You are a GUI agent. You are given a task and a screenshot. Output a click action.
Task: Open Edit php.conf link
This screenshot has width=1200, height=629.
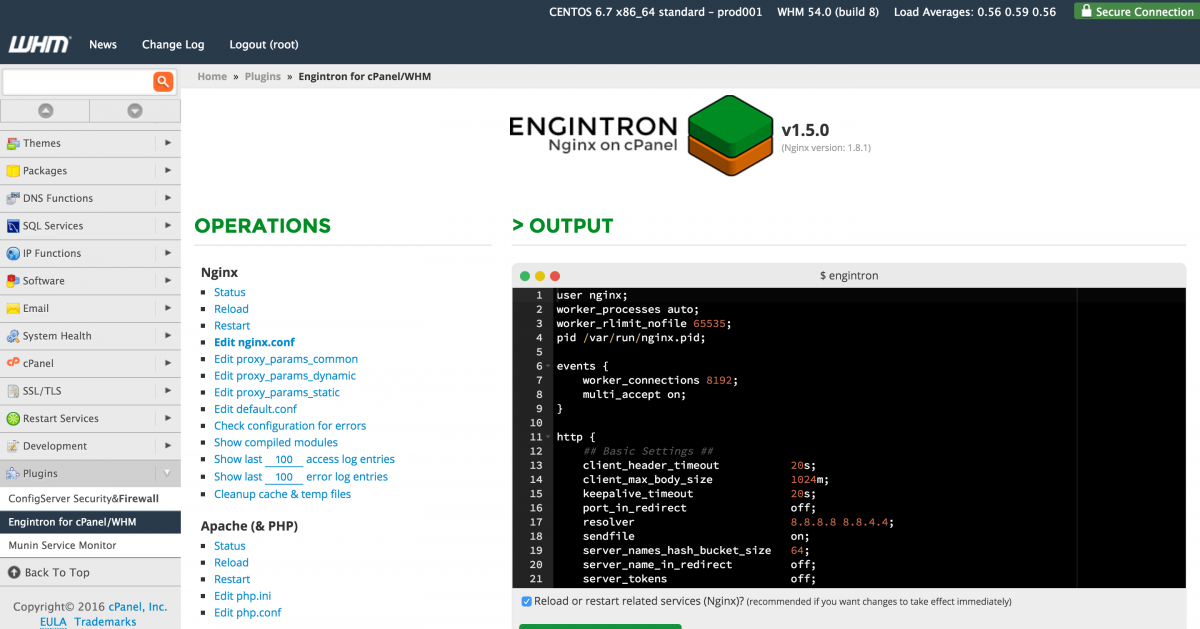(x=248, y=613)
